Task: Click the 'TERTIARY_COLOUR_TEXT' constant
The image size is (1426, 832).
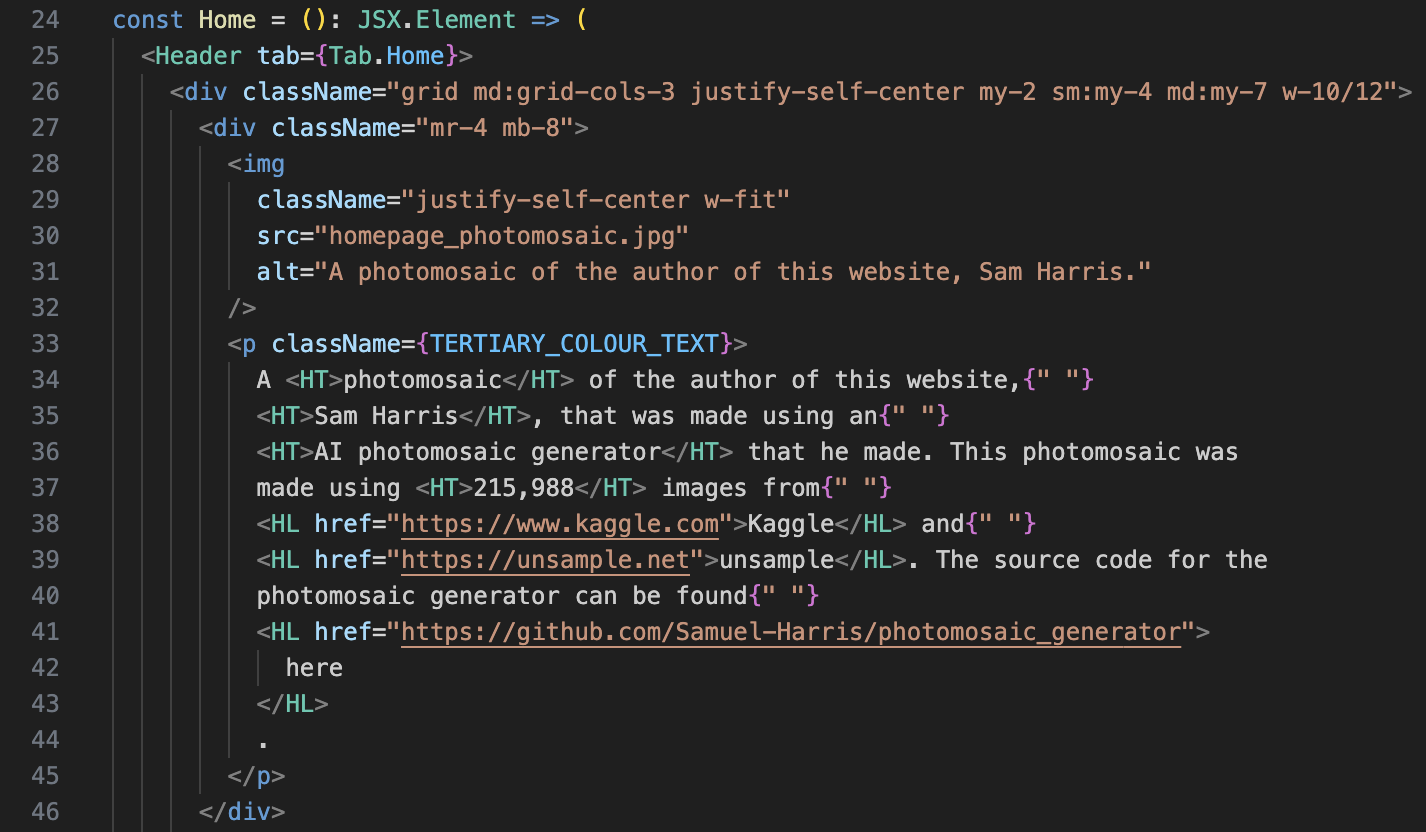Action: [575, 343]
